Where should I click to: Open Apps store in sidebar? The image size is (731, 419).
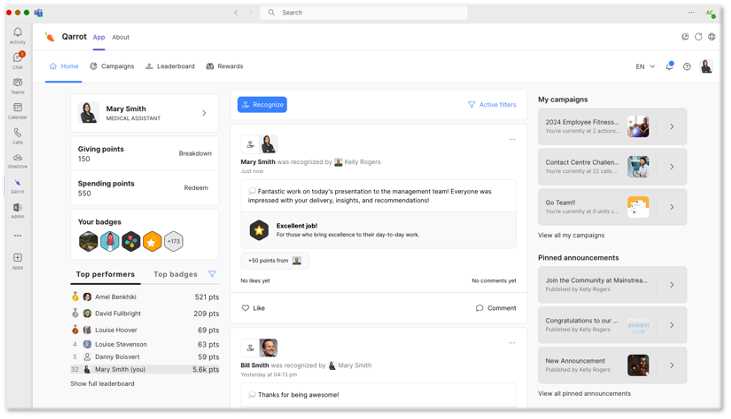tap(18, 261)
